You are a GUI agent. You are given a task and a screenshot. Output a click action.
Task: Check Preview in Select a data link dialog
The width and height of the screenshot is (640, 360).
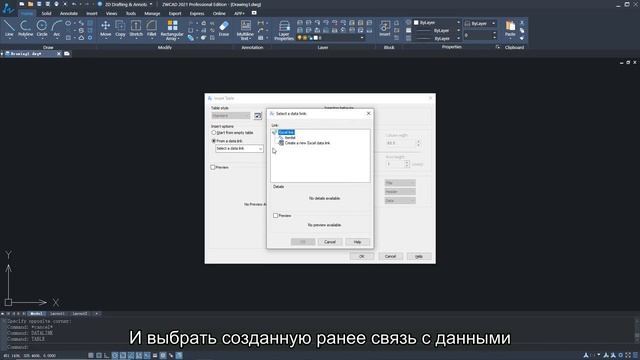pyautogui.click(x=276, y=216)
